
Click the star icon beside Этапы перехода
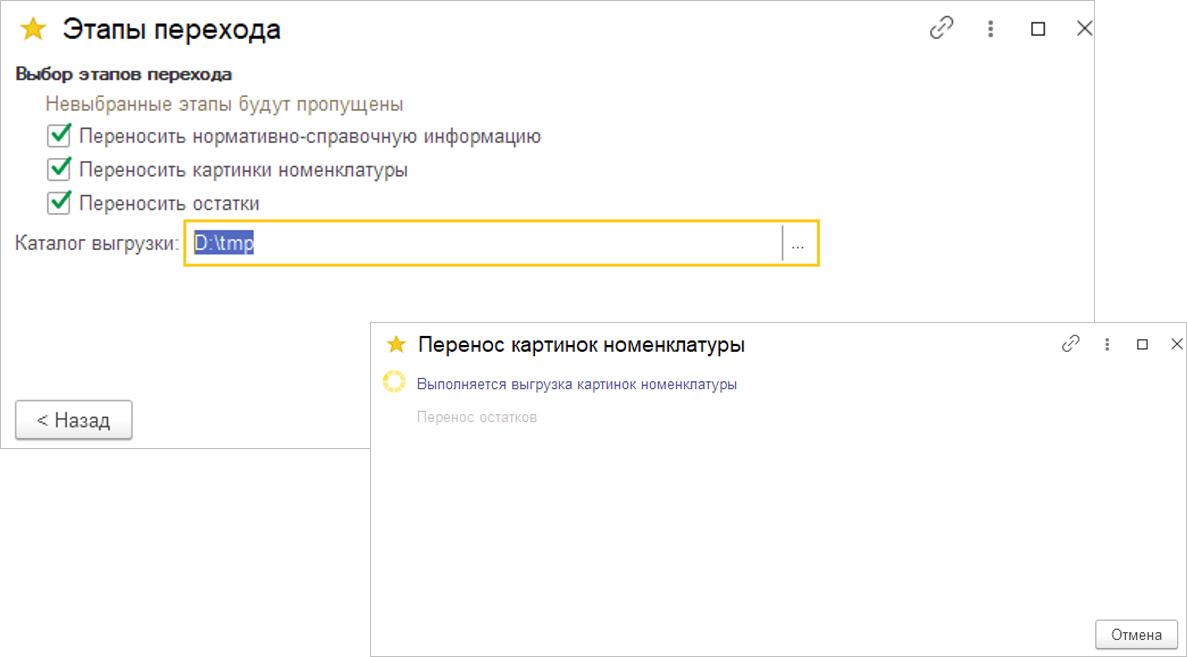34,30
